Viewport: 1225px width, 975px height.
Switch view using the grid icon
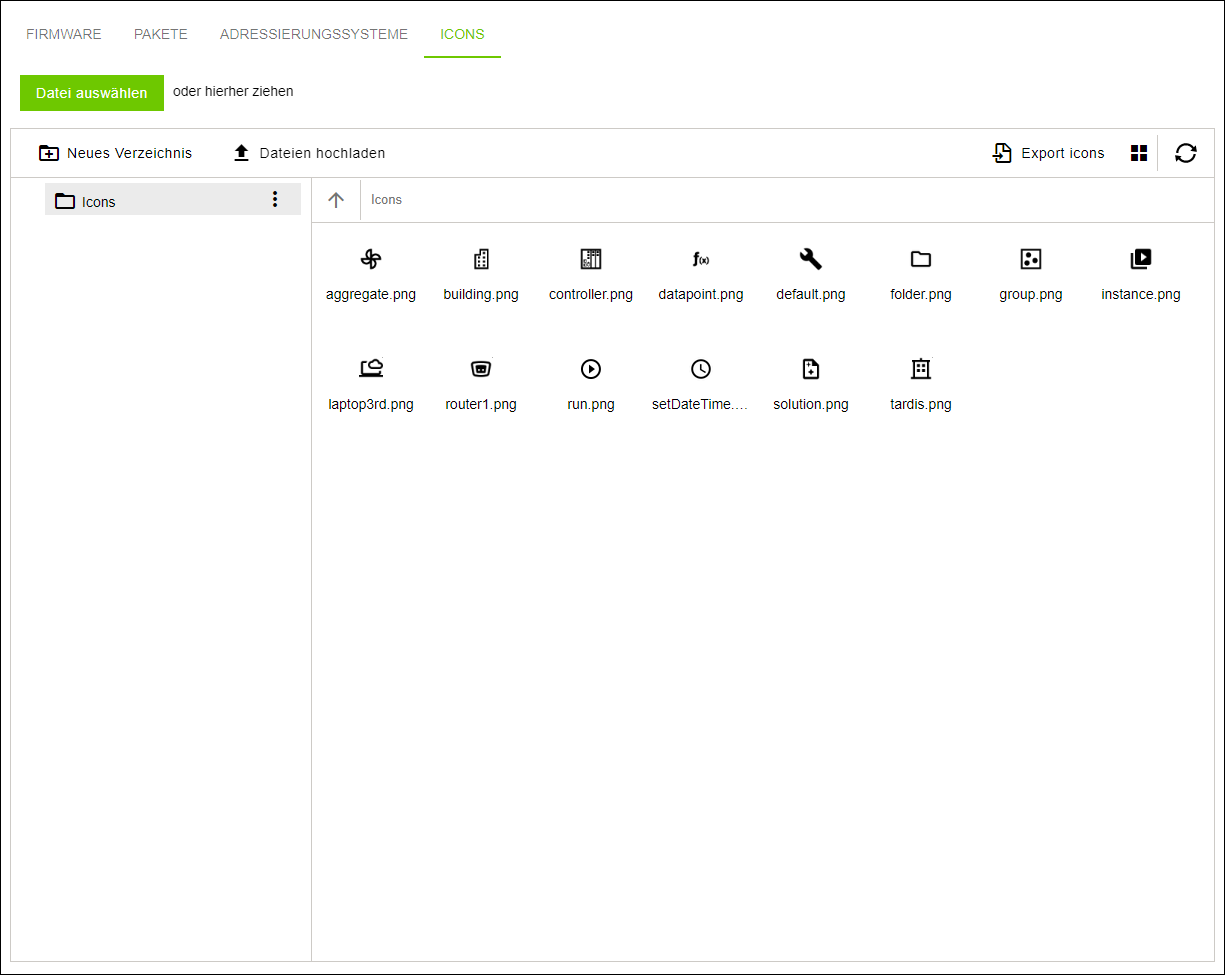click(x=1139, y=153)
